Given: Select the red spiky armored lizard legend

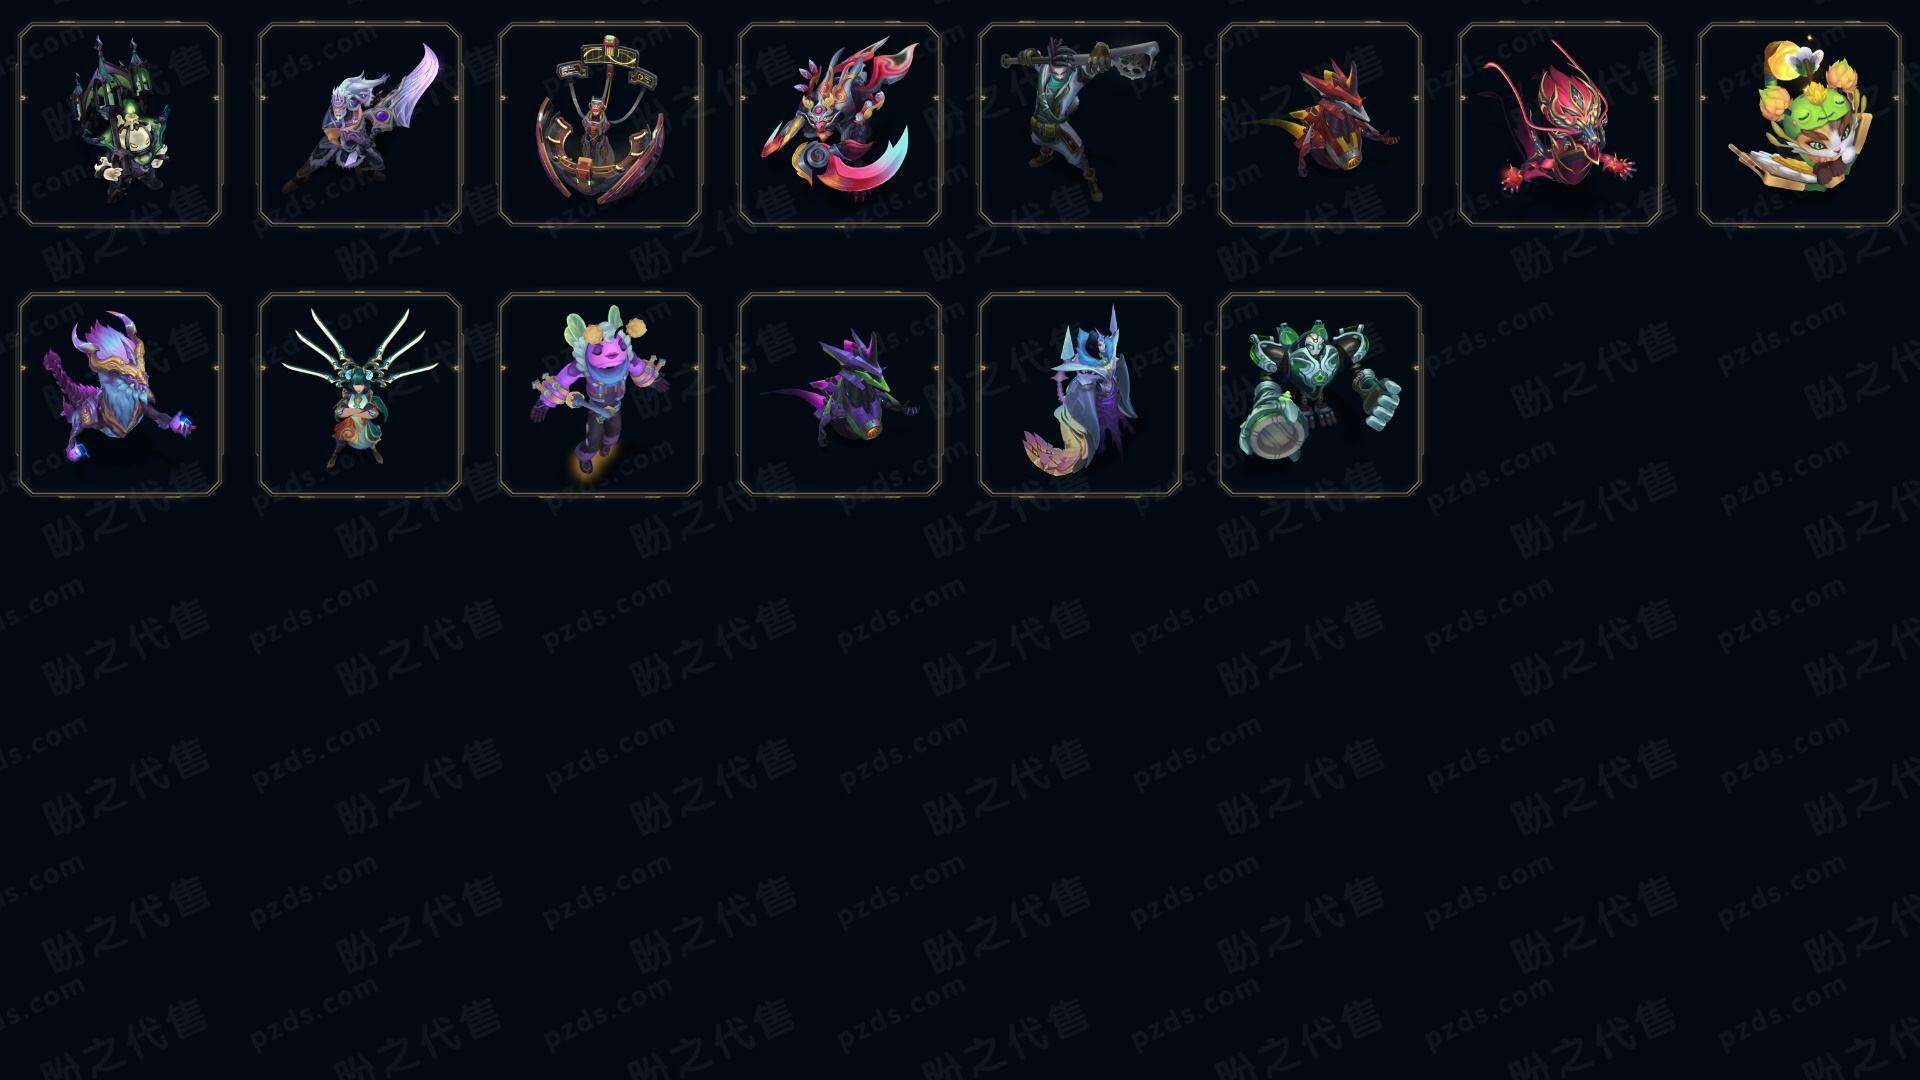Looking at the screenshot, I should pyautogui.click(x=1320, y=125).
